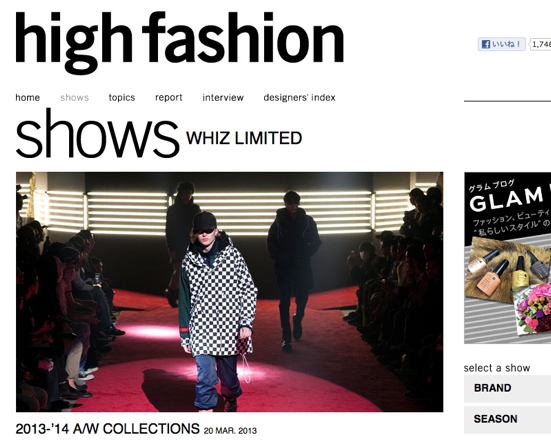Click the large shows page heading

(x=97, y=135)
